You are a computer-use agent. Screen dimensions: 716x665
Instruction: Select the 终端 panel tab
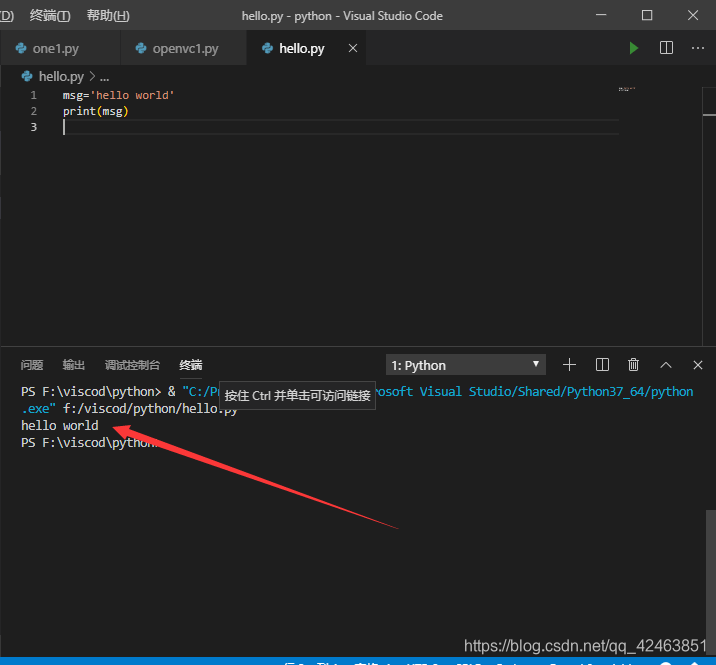(191, 365)
